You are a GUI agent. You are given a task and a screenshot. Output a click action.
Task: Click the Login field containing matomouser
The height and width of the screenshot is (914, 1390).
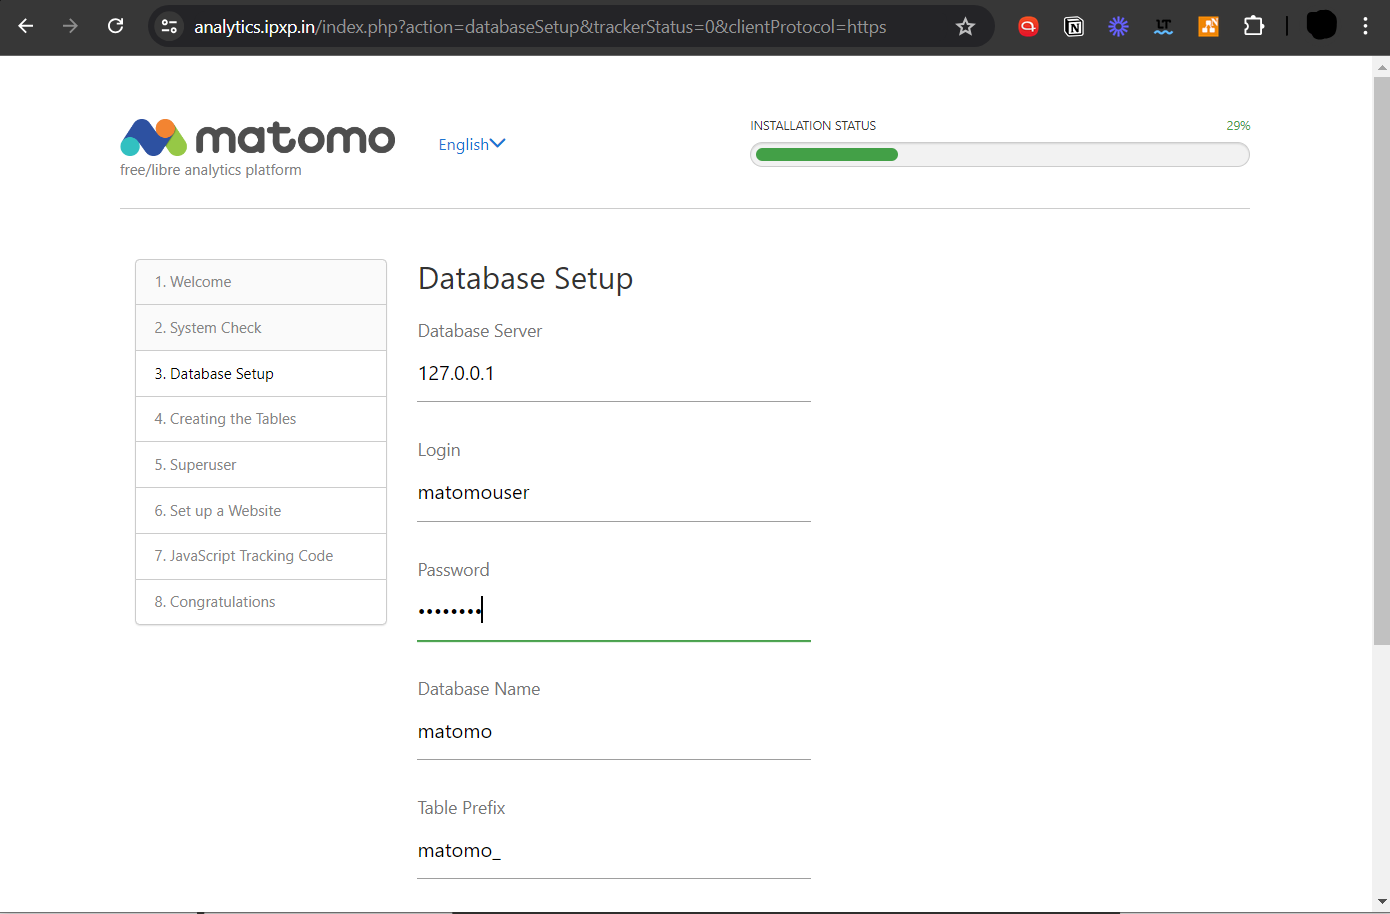point(614,493)
